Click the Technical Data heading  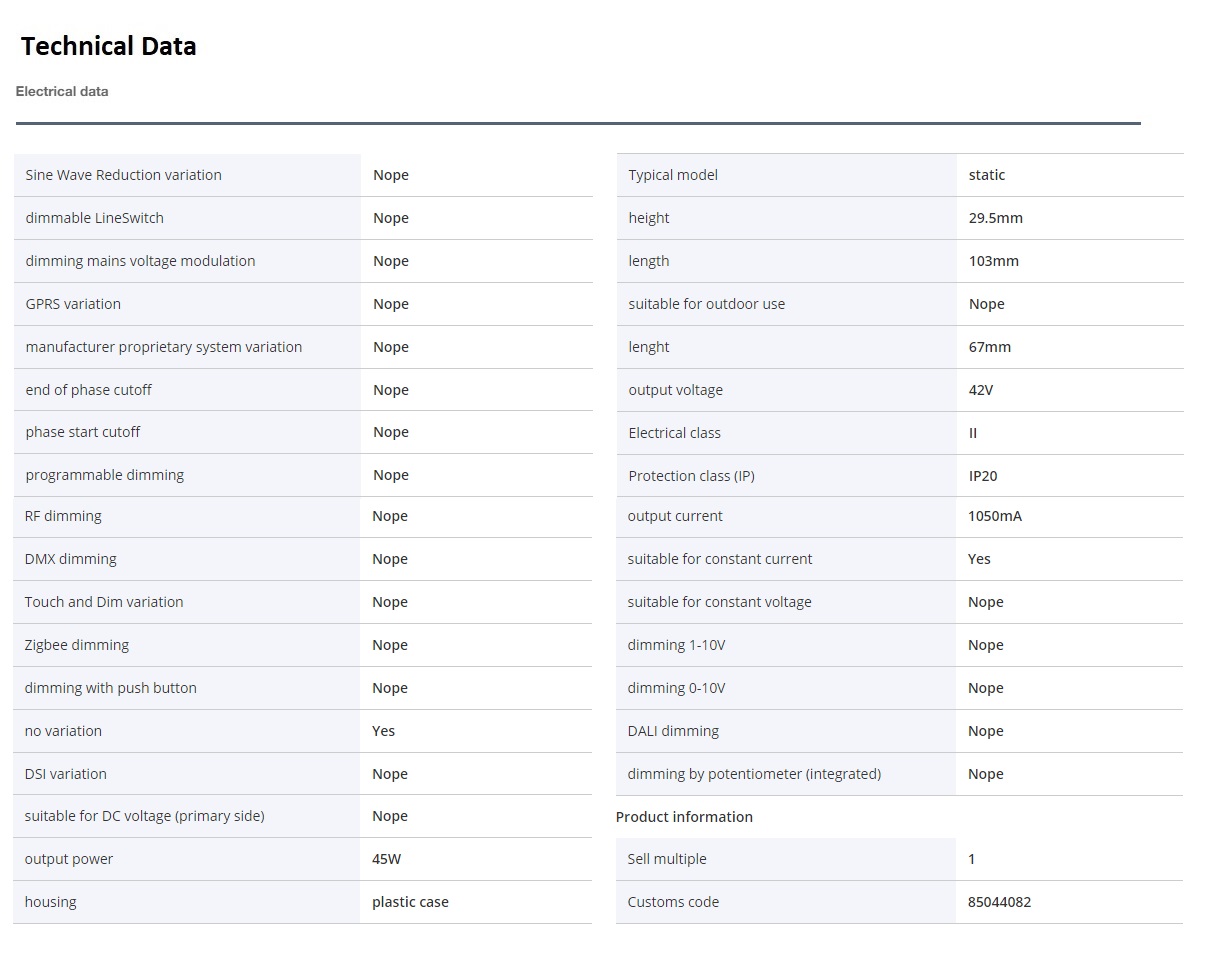tap(108, 46)
